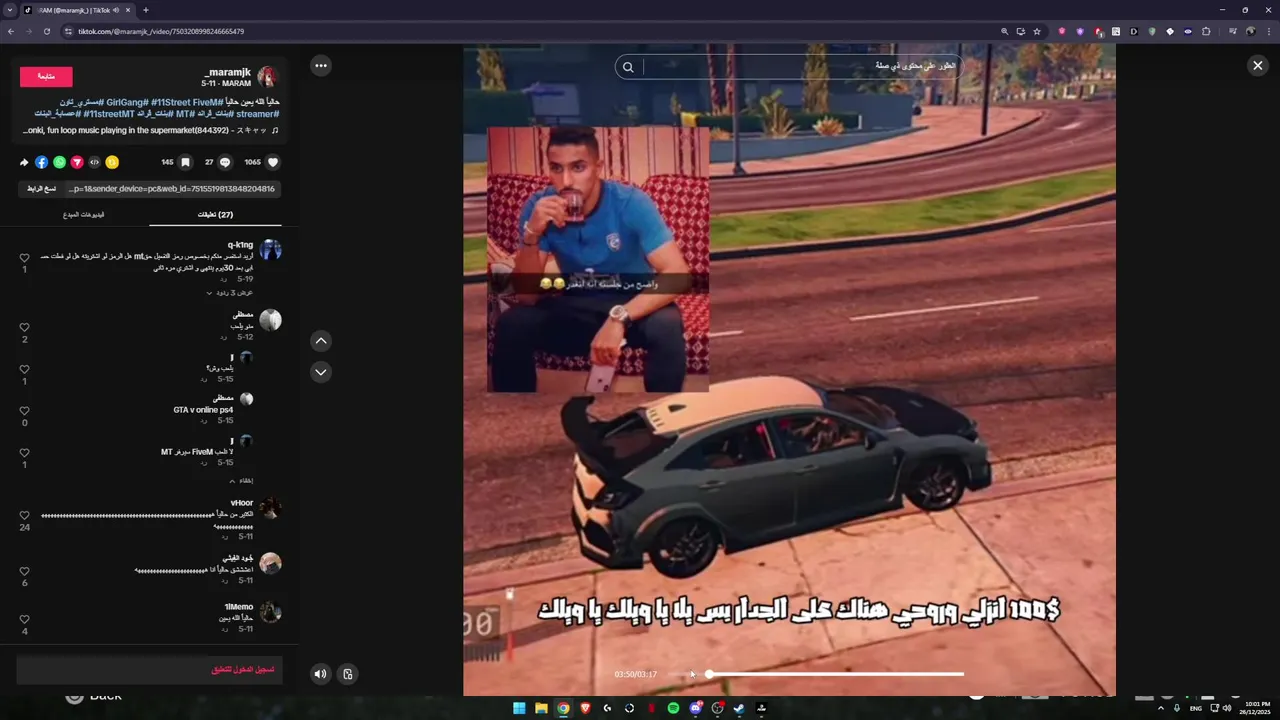Share the video to Facebook

coord(41,162)
